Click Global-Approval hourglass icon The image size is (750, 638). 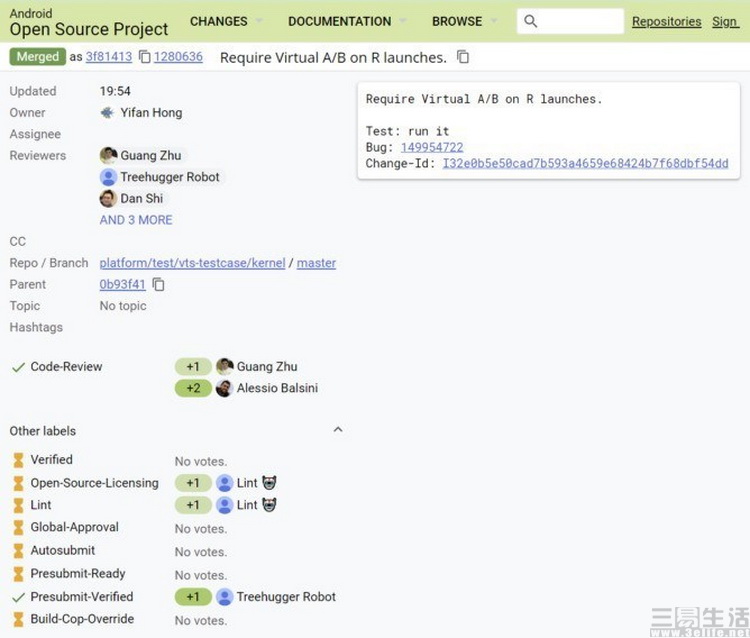point(18,528)
